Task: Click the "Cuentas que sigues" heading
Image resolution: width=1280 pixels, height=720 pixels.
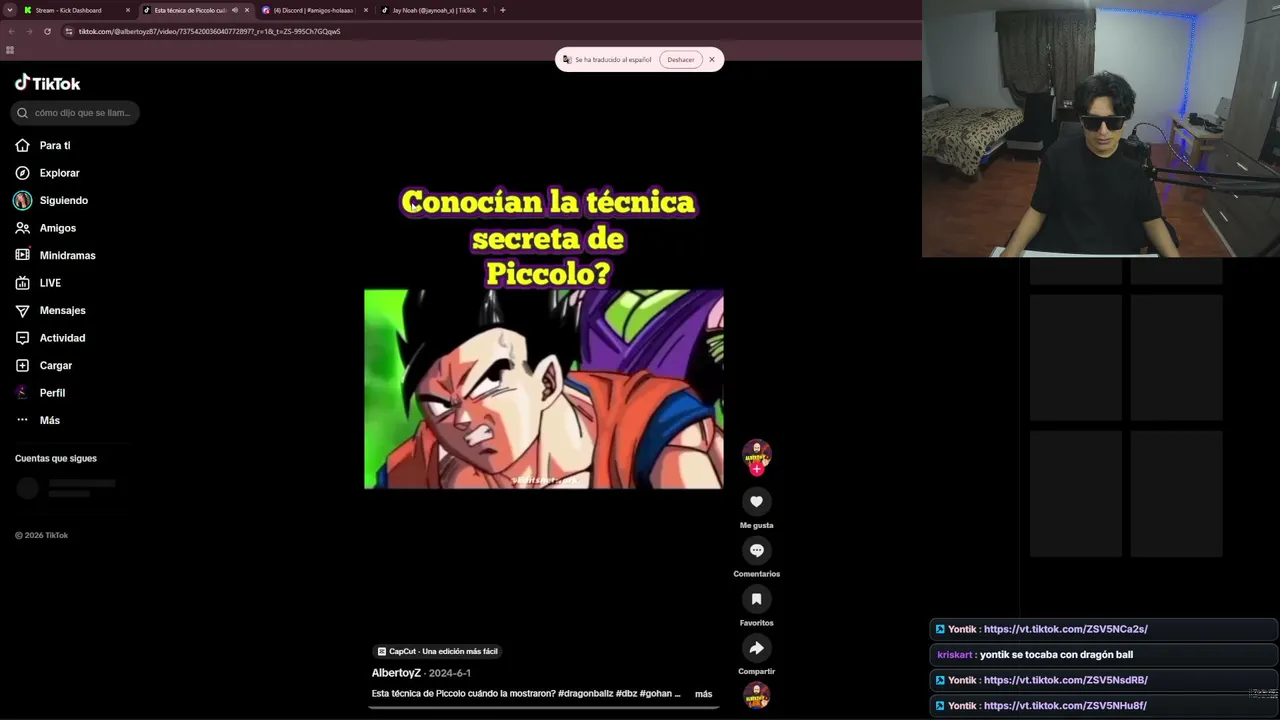Action: pyautogui.click(x=56, y=459)
